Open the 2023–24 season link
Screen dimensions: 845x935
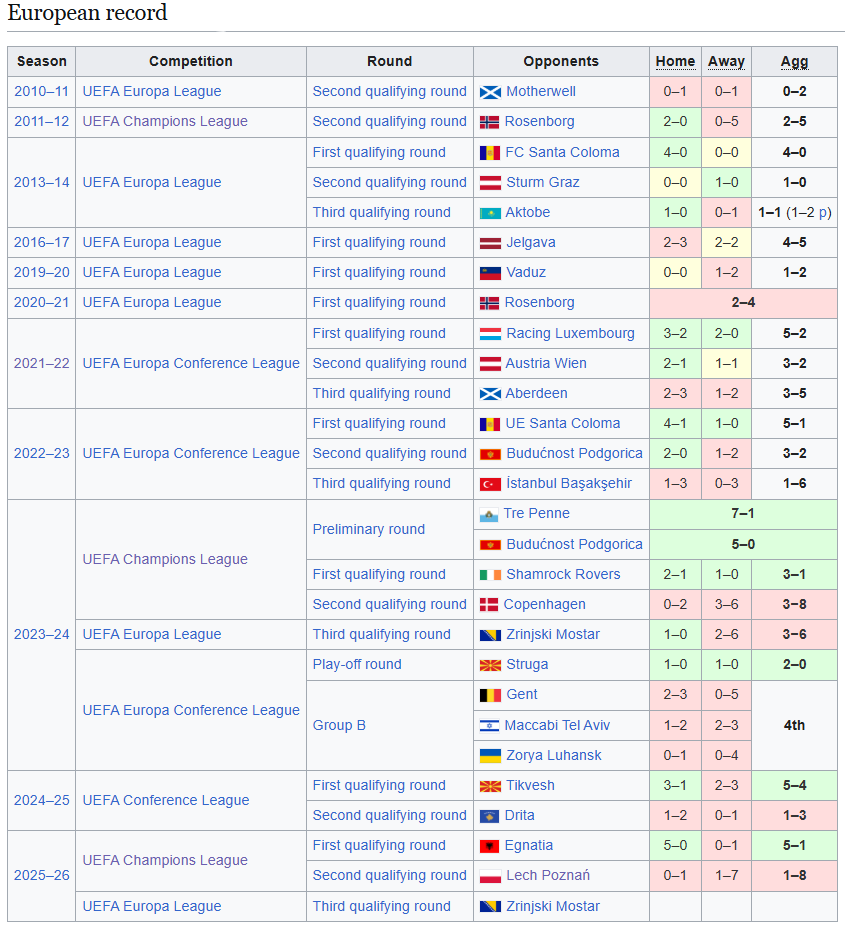[42, 634]
